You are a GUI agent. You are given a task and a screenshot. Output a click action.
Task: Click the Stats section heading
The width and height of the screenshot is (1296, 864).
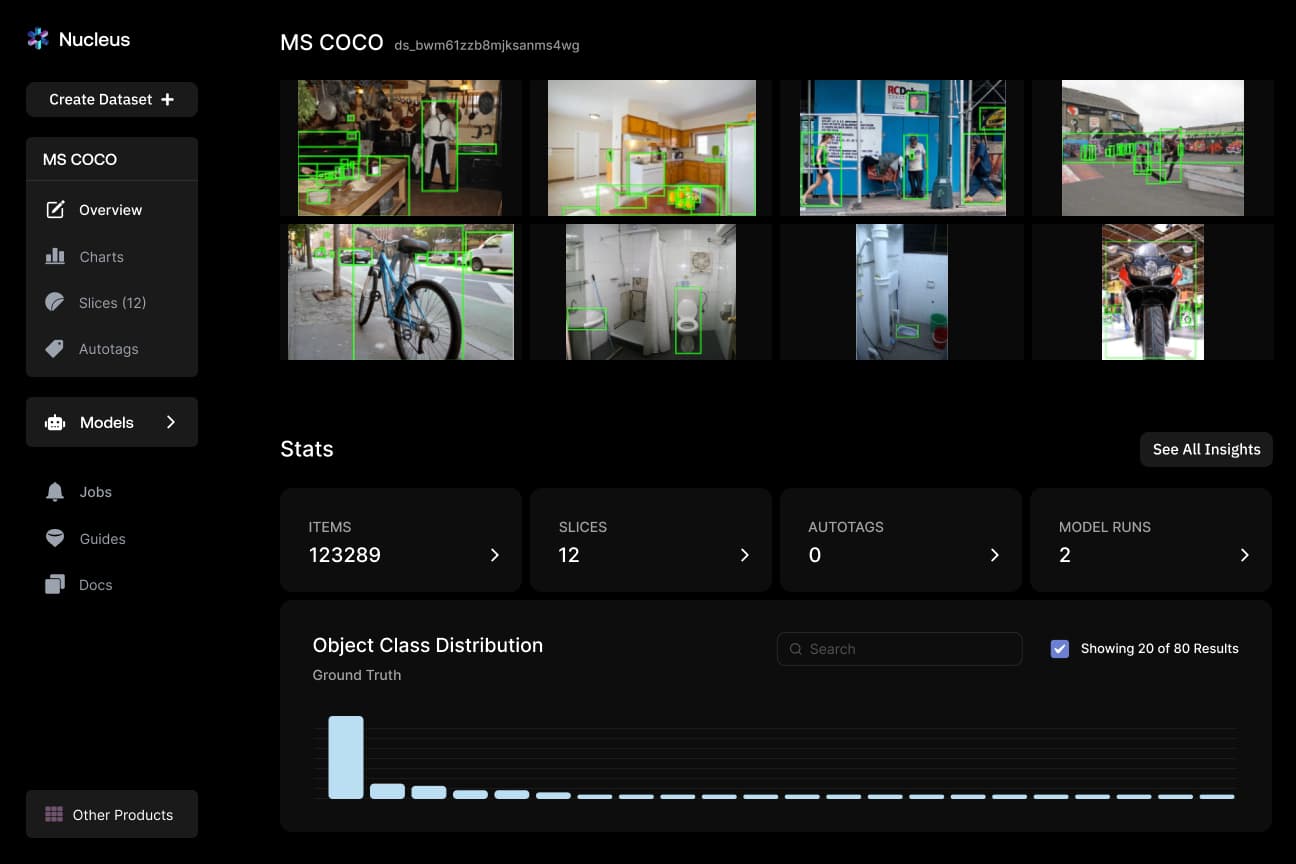coord(307,449)
